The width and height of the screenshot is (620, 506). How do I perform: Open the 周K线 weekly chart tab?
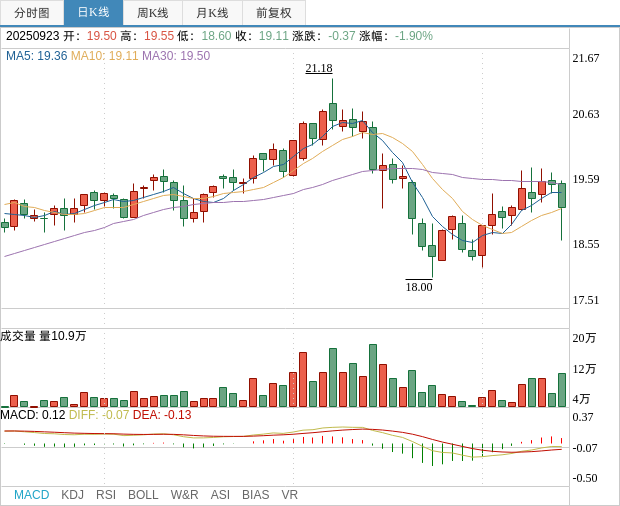(152, 13)
